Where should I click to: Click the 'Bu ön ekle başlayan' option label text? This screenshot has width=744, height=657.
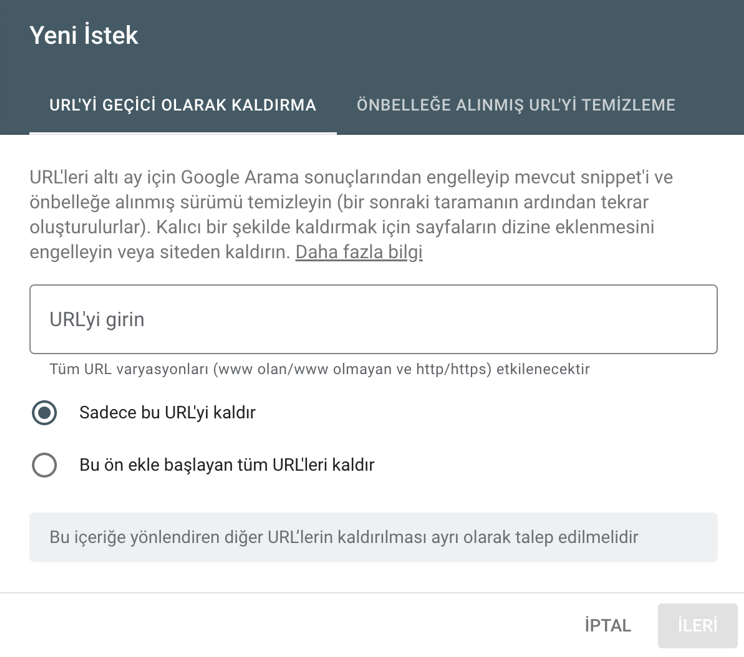[227, 465]
